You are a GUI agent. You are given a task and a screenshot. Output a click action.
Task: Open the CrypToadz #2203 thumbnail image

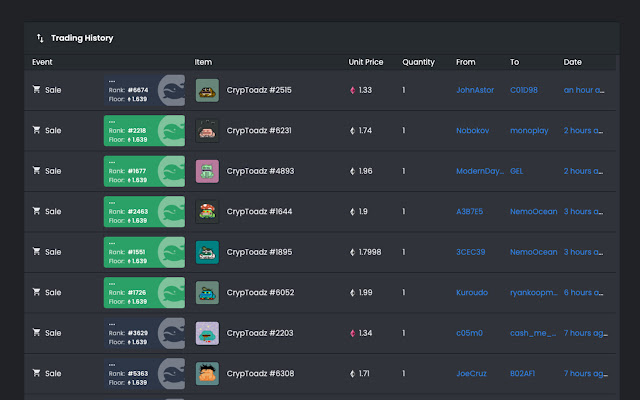[x=207, y=333]
